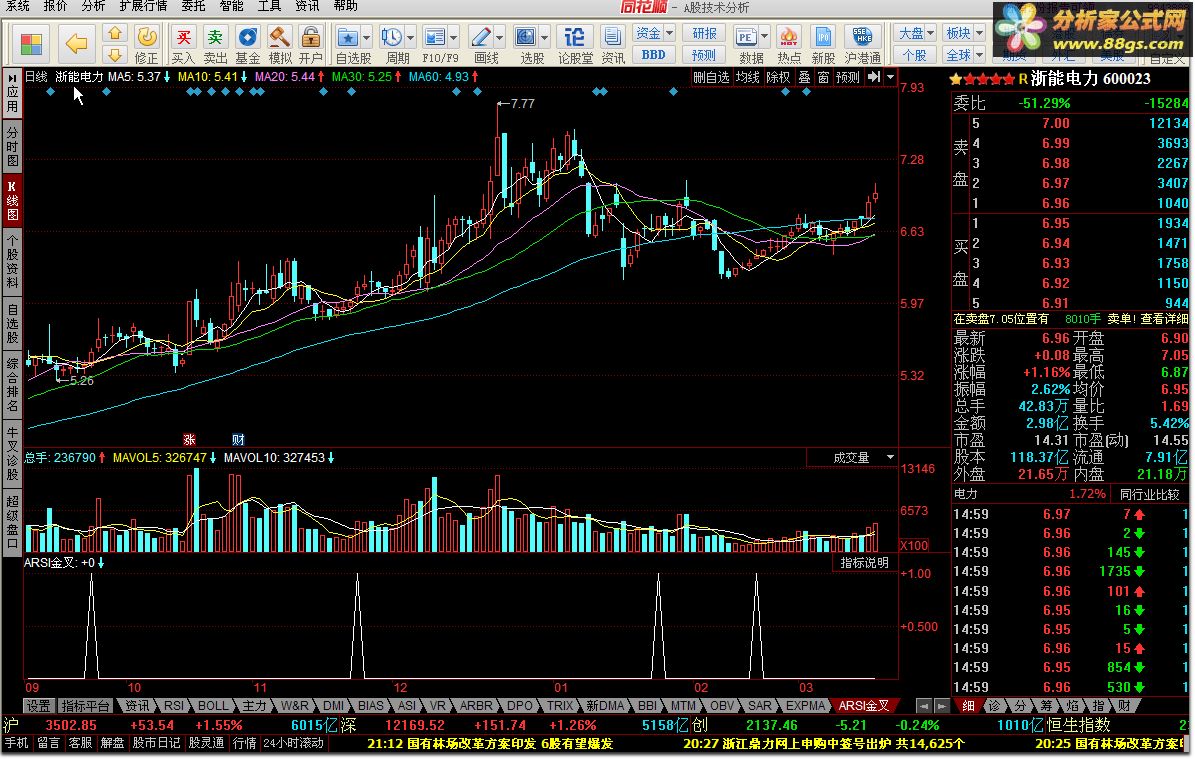Click the 同行业比较 link
The image size is (1195, 759).
pyautogui.click(x=1150, y=494)
